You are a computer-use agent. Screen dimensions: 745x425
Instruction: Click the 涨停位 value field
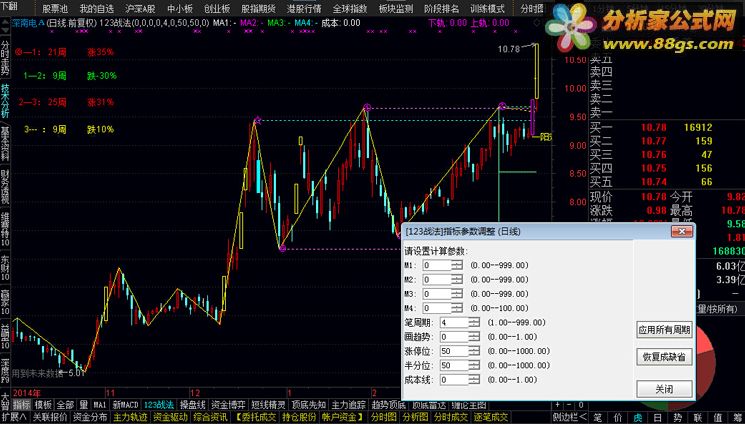point(454,351)
